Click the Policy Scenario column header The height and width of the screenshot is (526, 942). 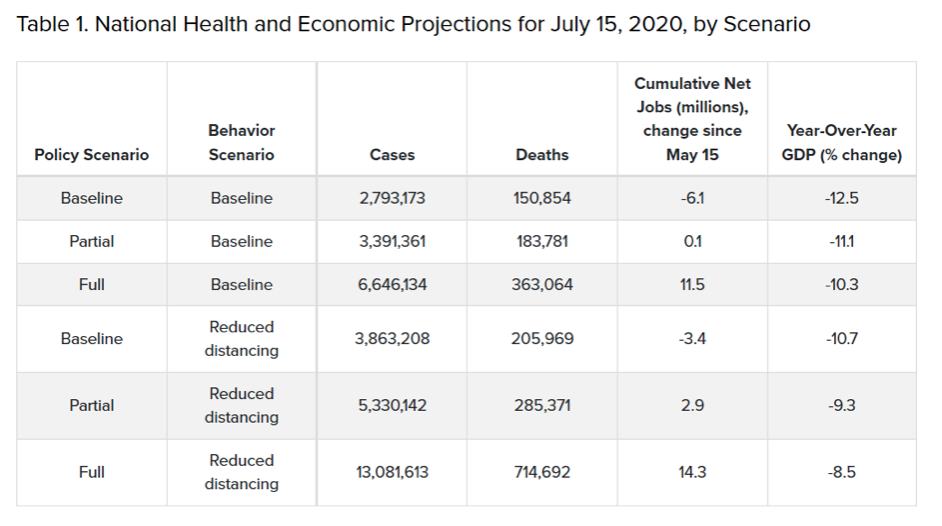pyautogui.click(x=91, y=155)
